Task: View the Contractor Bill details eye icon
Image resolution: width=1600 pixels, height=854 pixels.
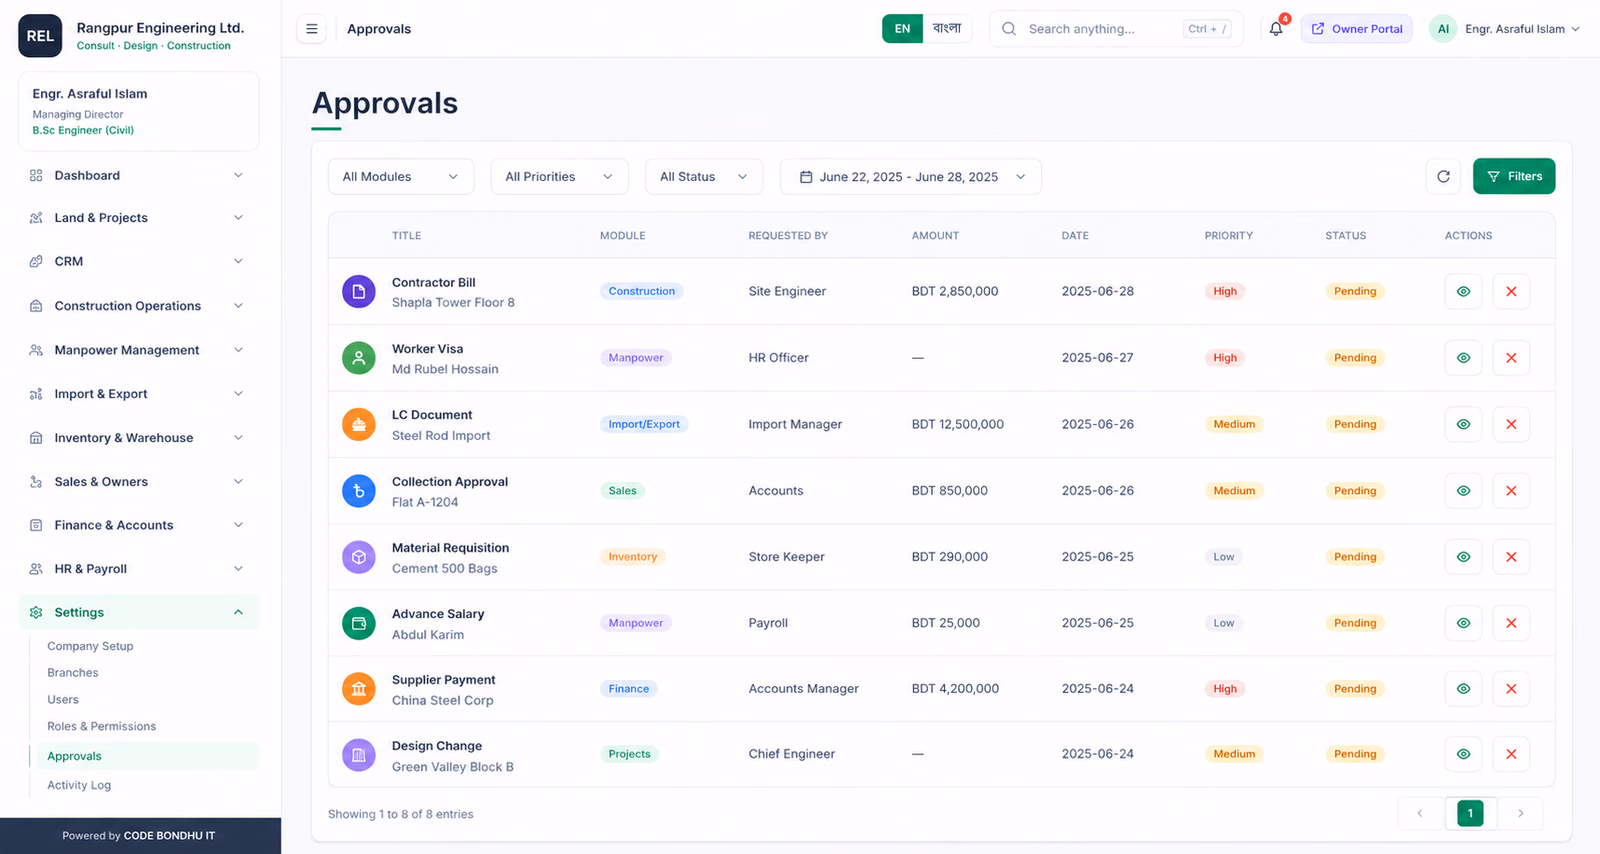Action: 1463,291
